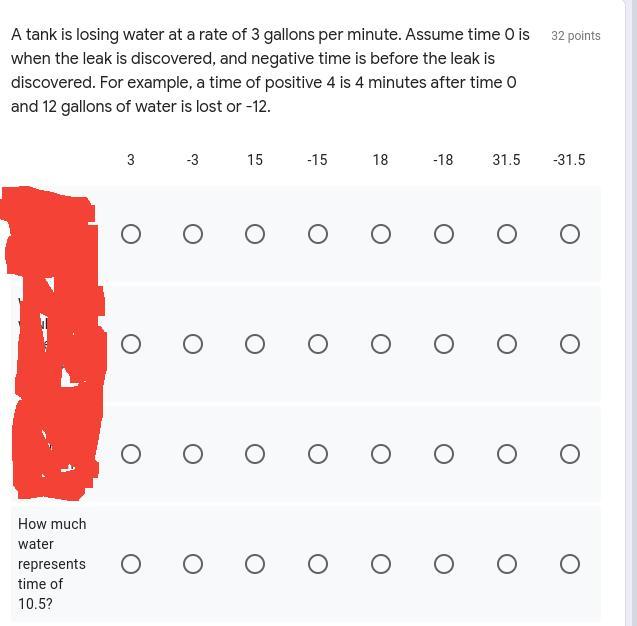Choose -15 in the time of 10.5 row
Image resolution: width=637 pixels, height=626 pixels.
(318, 564)
